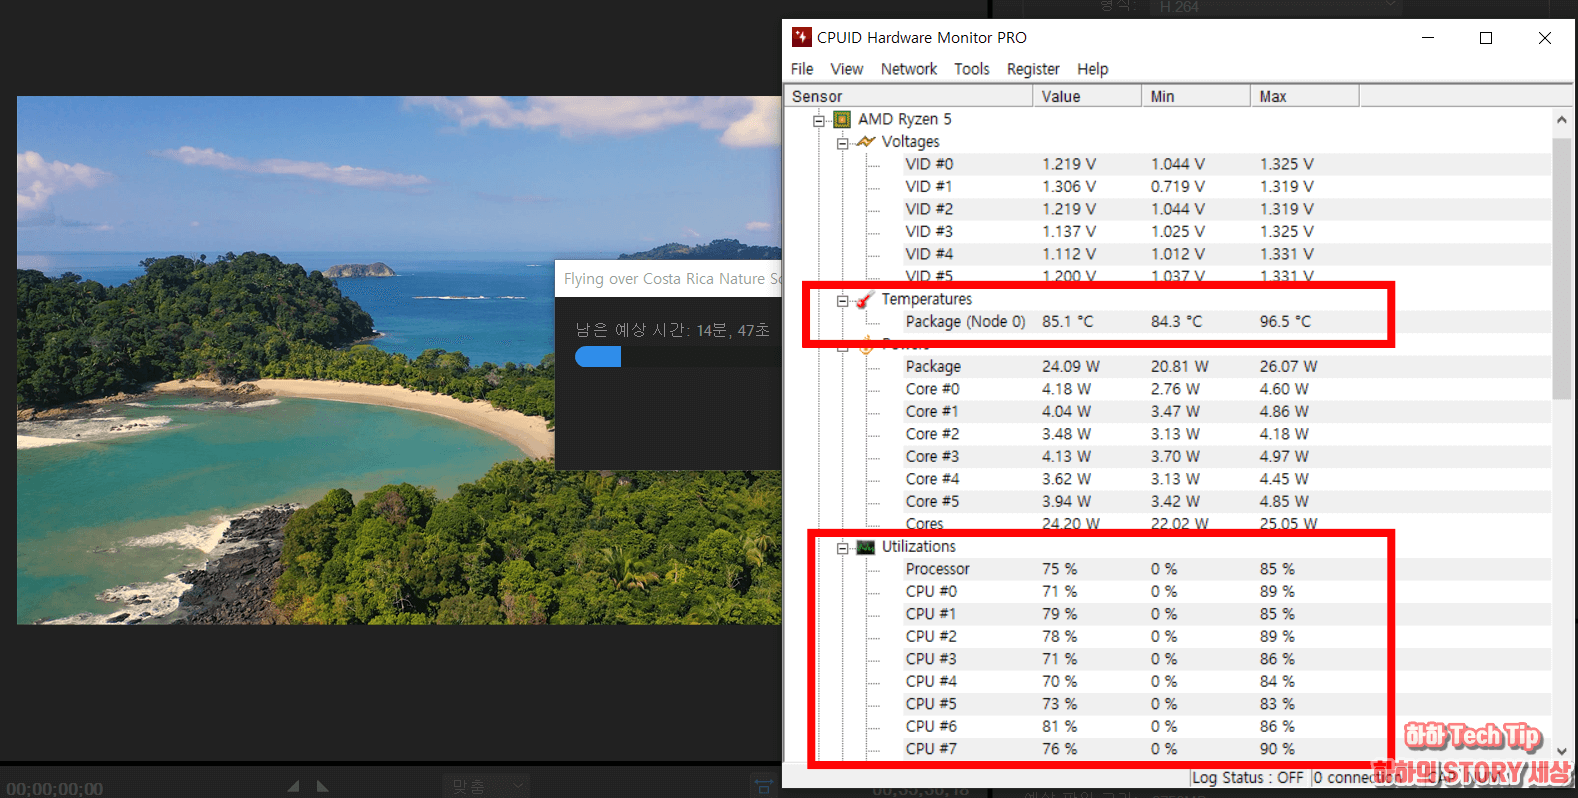Click the Mark Out icon below preview
Viewport: 1578px width, 798px height.
point(322,786)
